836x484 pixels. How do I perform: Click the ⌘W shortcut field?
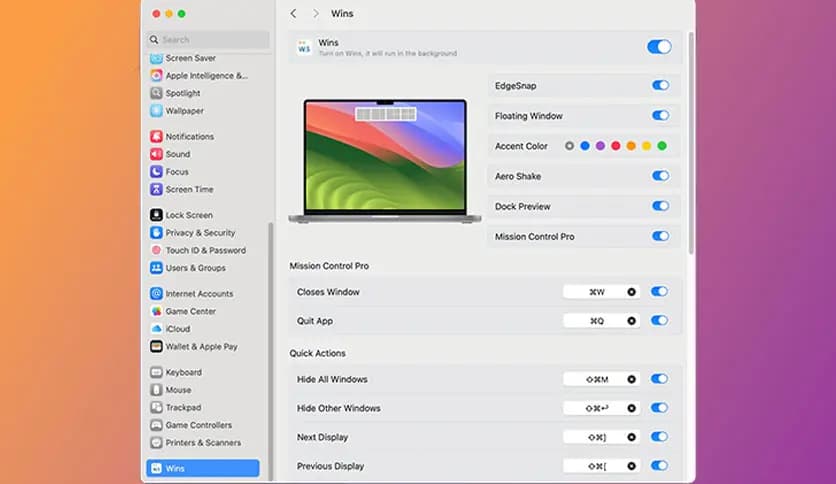601,292
